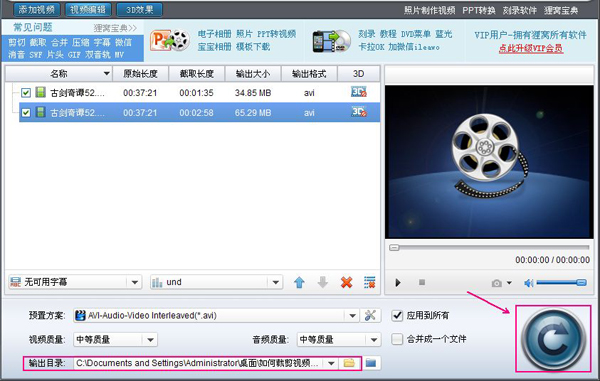Move selected video up with blue arrow

click(x=299, y=283)
